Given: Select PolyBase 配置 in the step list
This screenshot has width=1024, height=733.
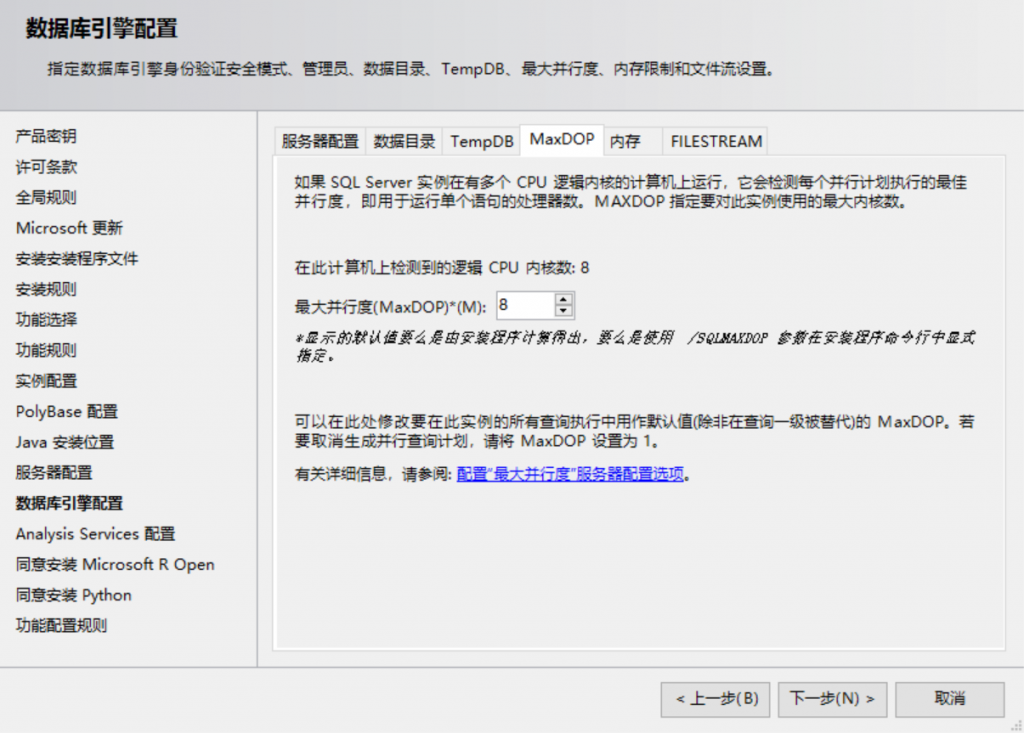Looking at the screenshot, I should [66, 412].
